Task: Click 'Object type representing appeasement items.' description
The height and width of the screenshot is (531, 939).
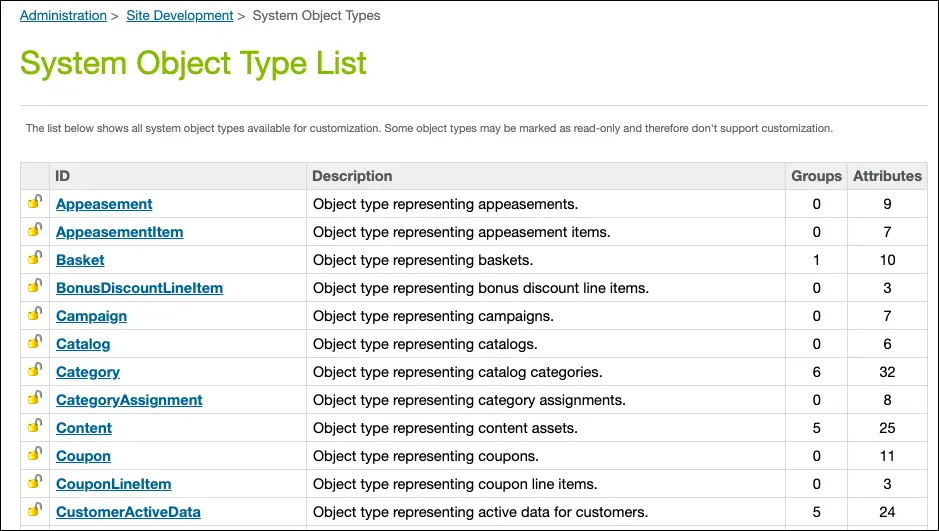Action: [462, 232]
